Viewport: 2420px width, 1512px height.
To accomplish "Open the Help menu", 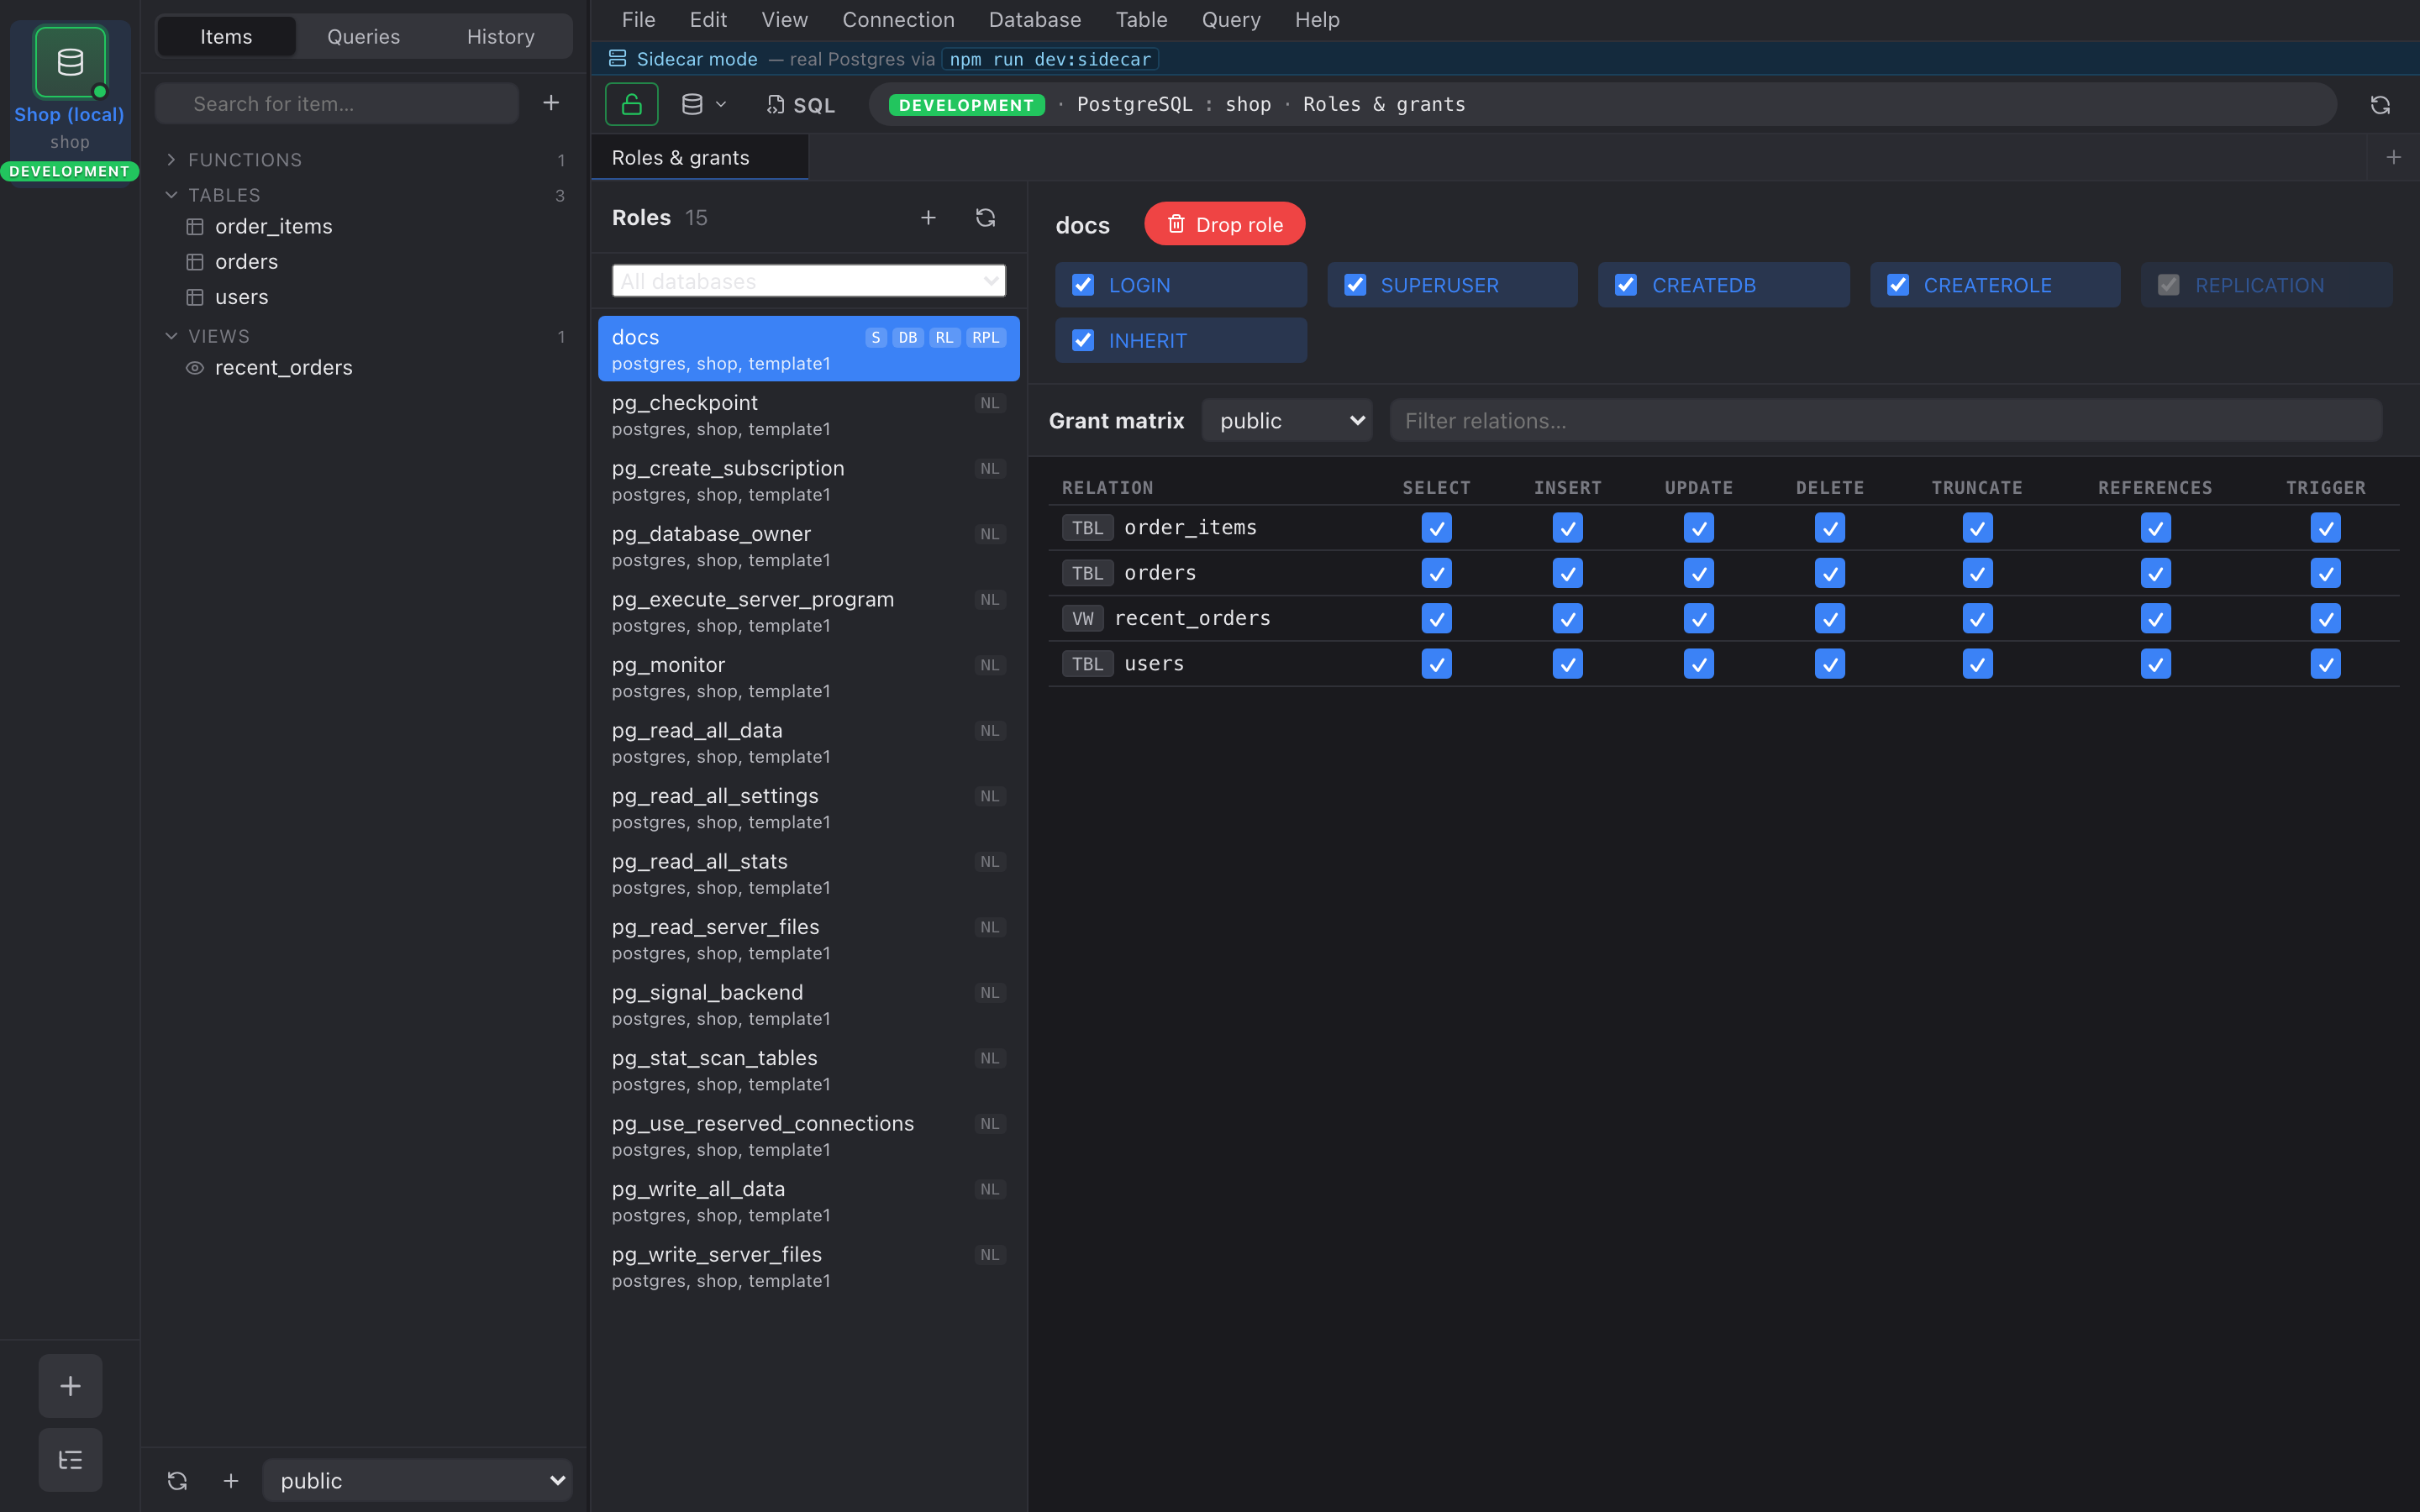I will point(1317,20).
